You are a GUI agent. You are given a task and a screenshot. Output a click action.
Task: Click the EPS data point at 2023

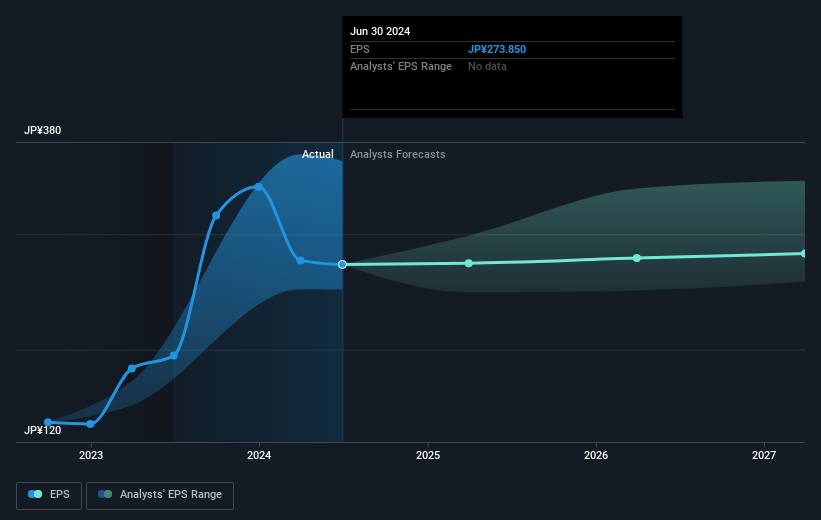click(91, 424)
